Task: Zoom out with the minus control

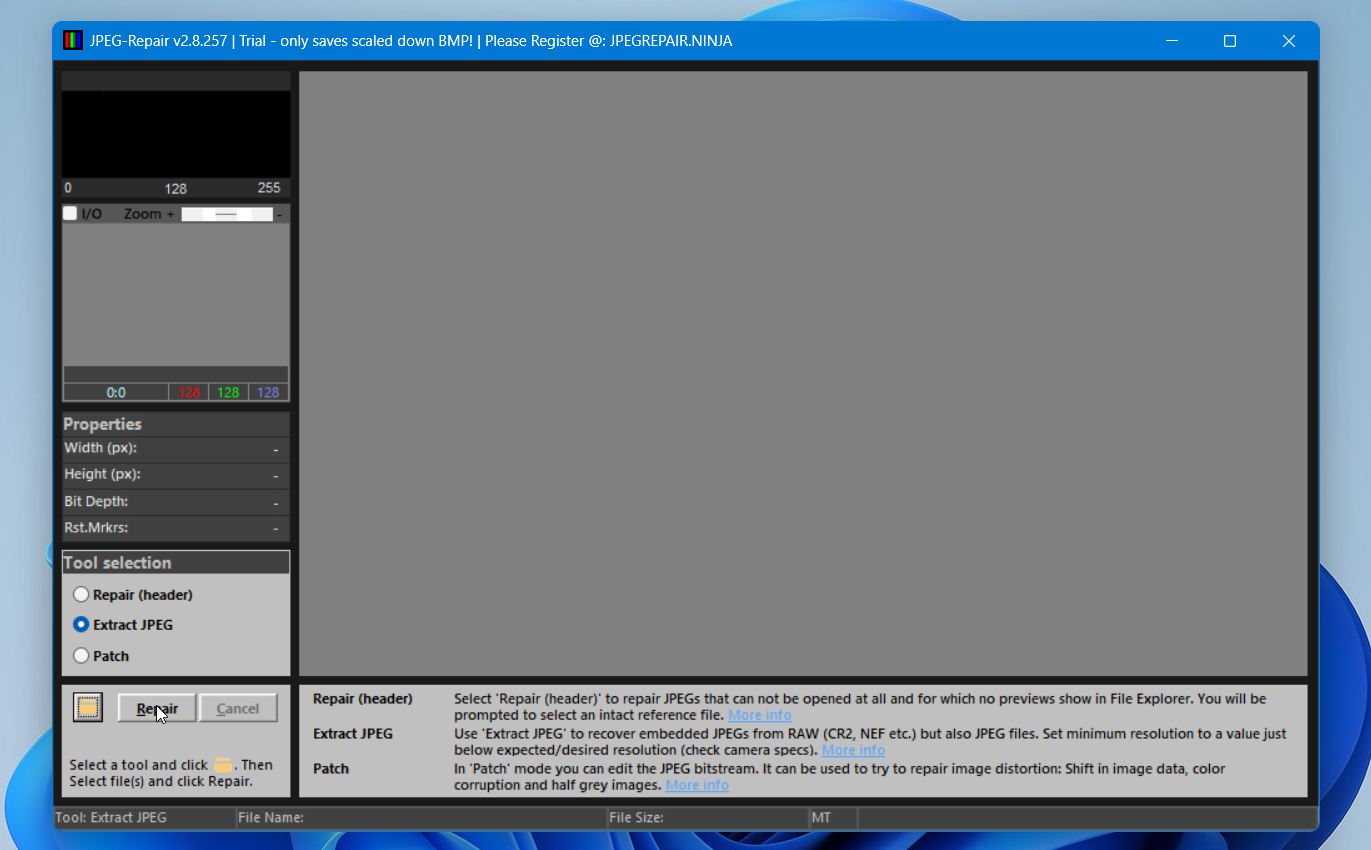Action: (x=280, y=213)
